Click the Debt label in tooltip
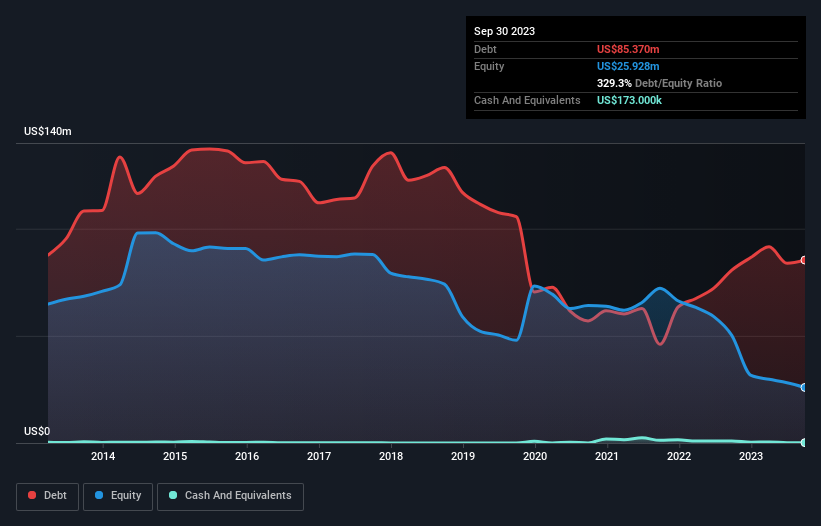Image resolution: width=821 pixels, height=526 pixels. click(x=485, y=49)
